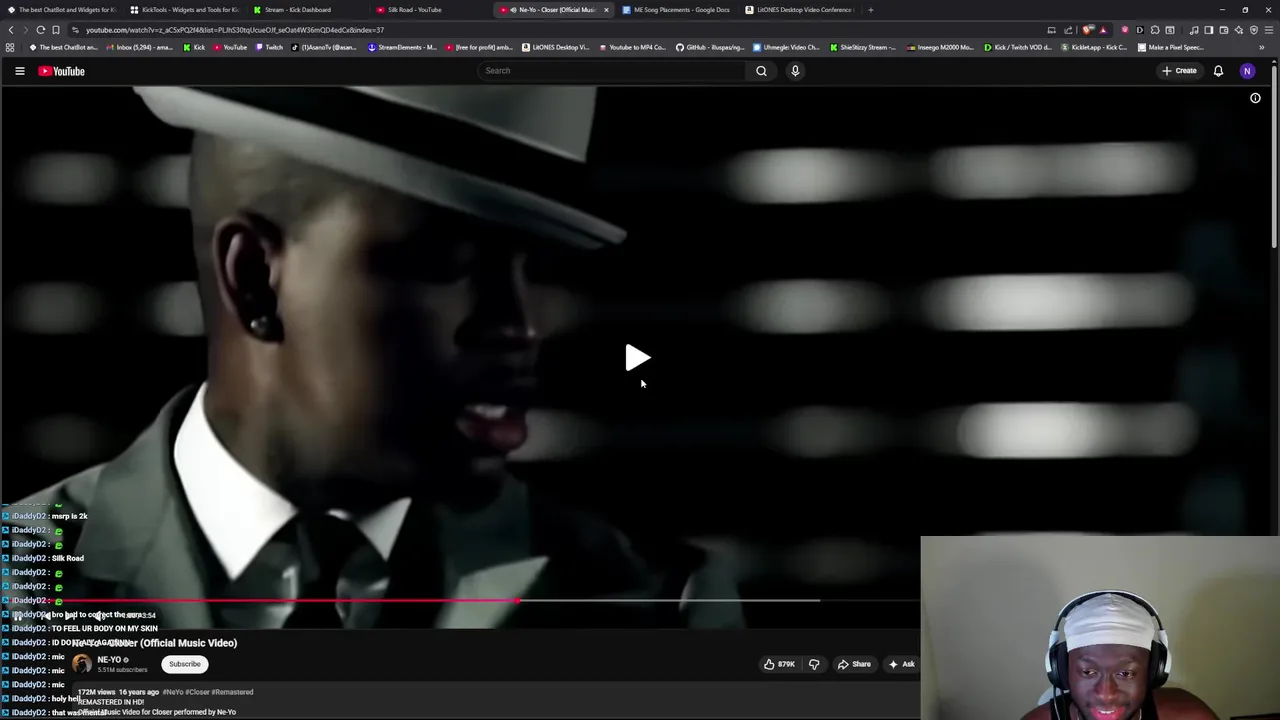Start voice search with the microphone
The image size is (1280, 720).
pos(795,71)
